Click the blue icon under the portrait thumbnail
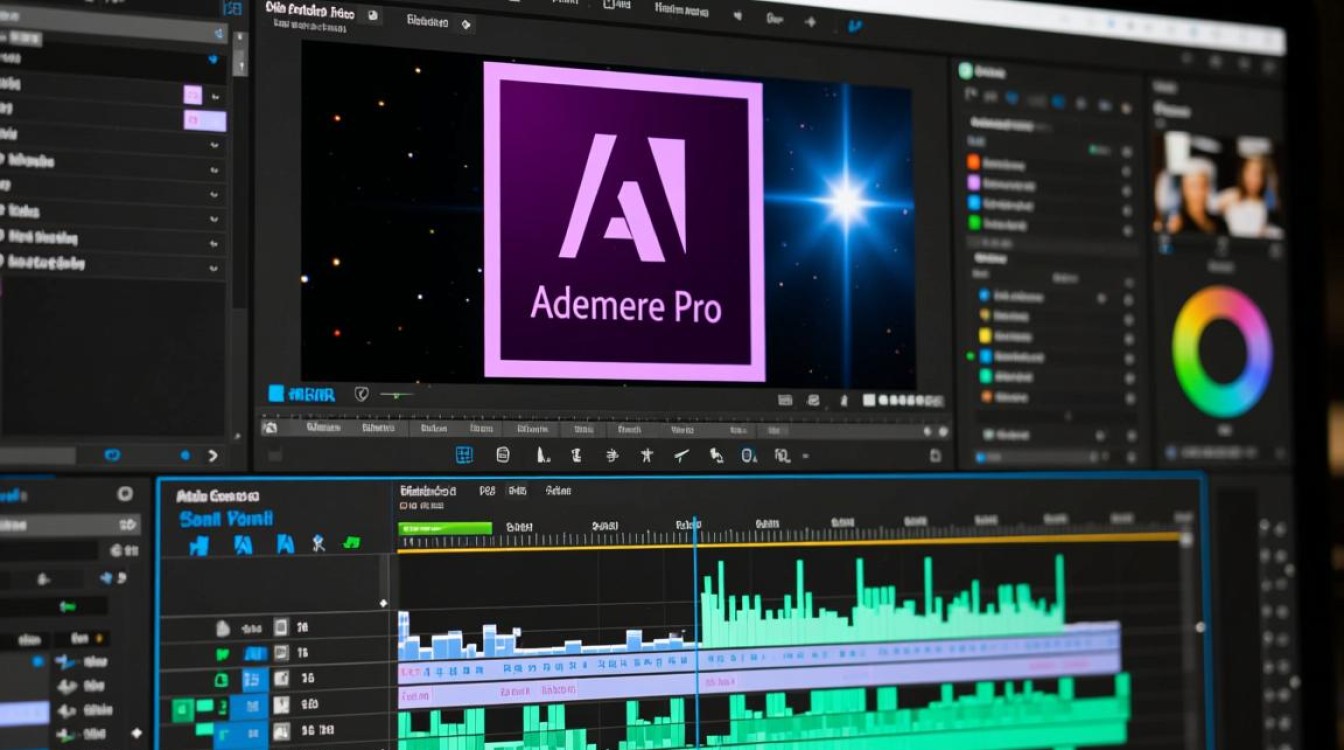 click(x=1165, y=245)
